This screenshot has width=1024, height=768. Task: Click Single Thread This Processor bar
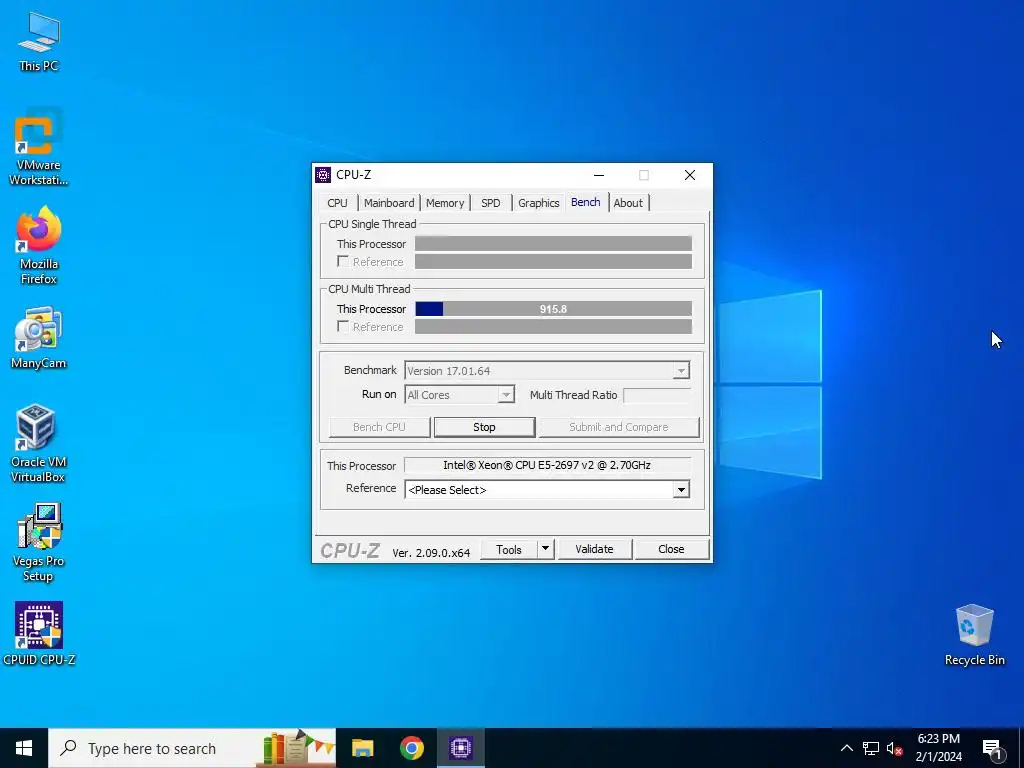click(553, 244)
